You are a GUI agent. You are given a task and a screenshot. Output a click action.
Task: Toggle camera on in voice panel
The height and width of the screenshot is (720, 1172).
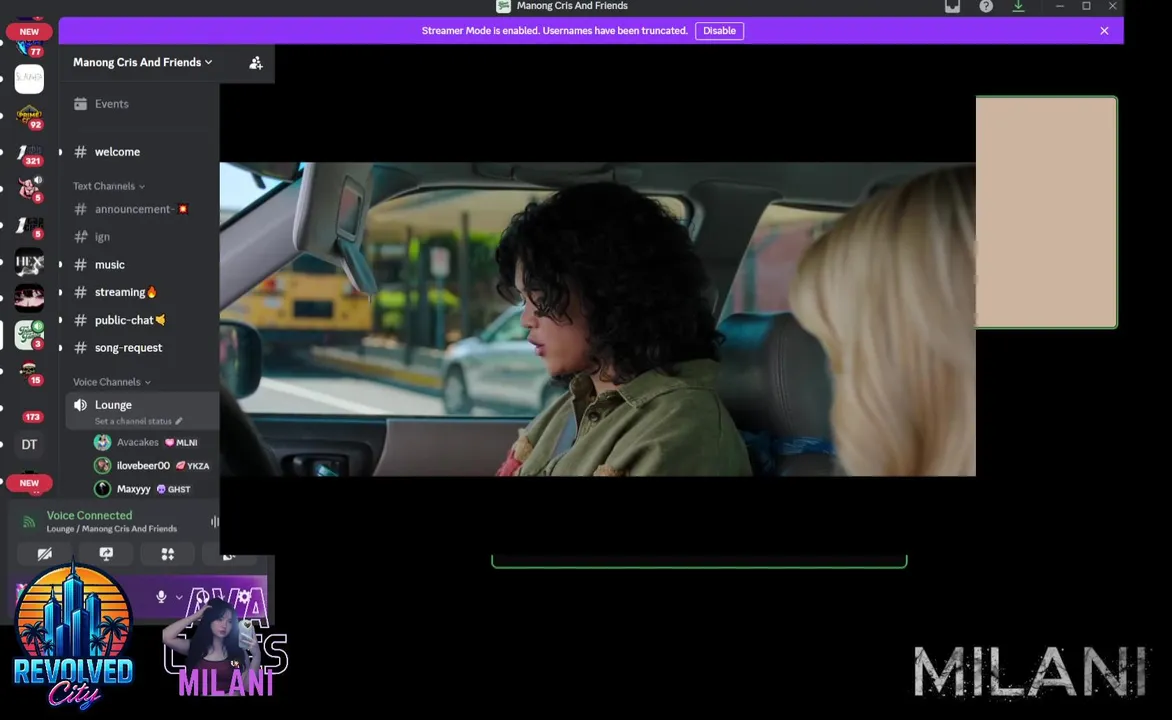coord(45,554)
